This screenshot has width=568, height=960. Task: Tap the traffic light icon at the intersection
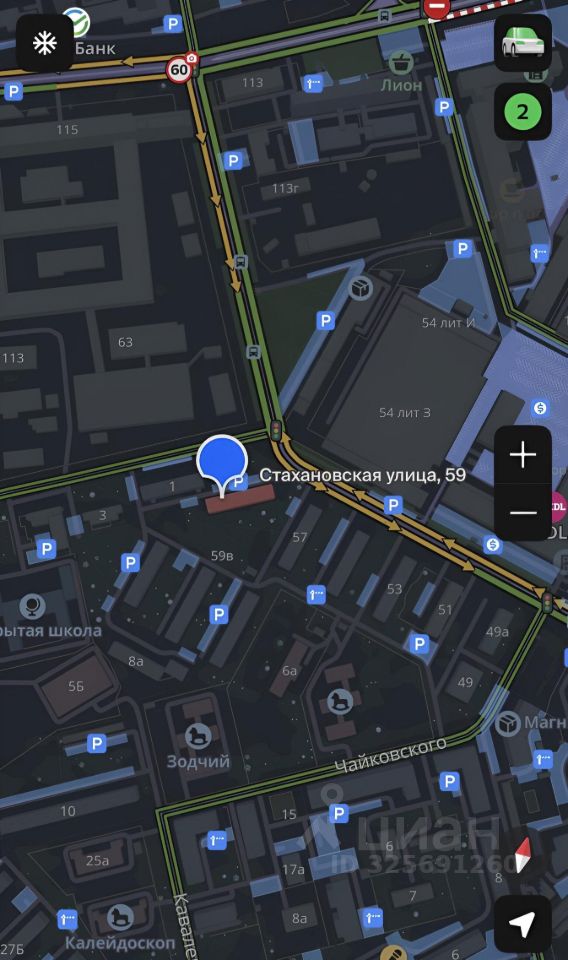pyautogui.click(x=276, y=429)
